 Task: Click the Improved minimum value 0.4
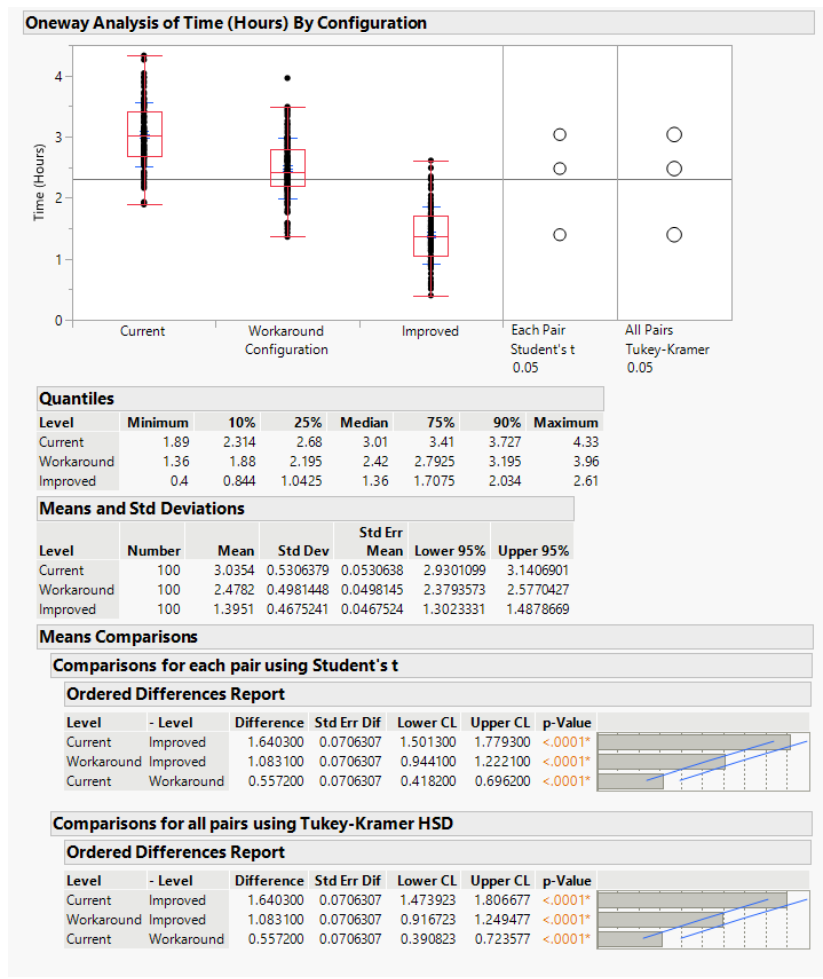click(179, 481)
